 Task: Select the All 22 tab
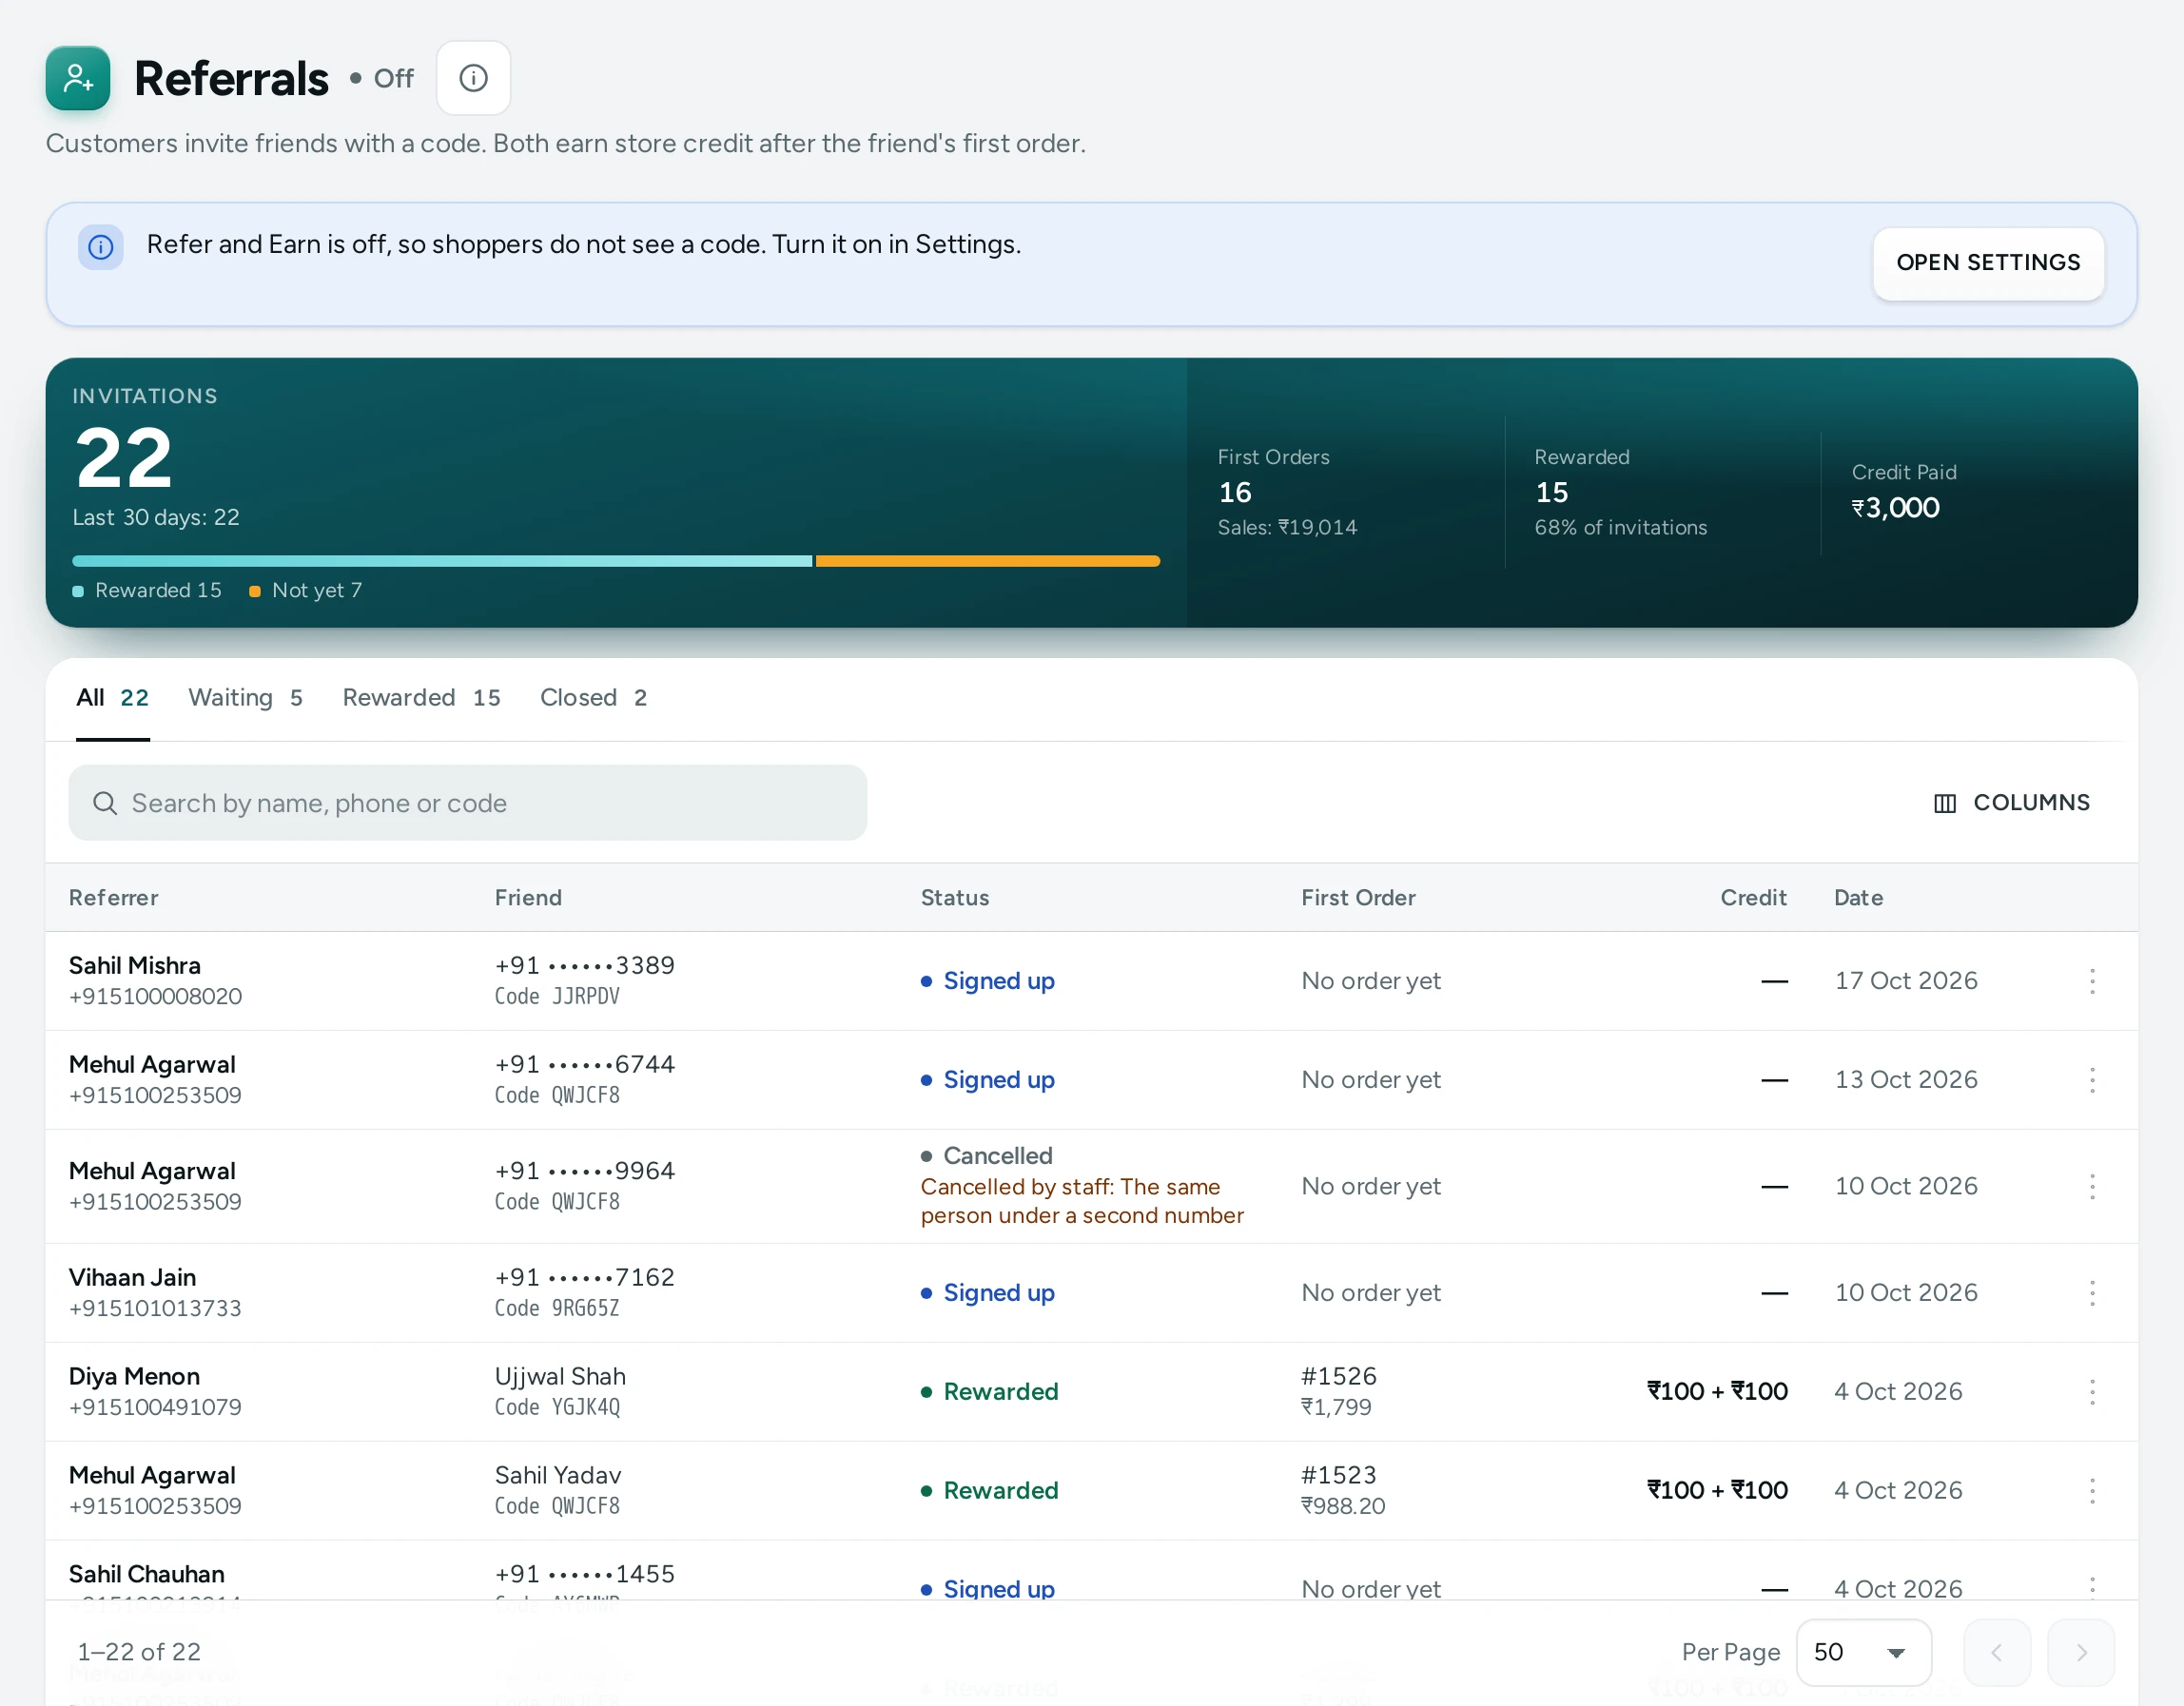click(113, 698)
